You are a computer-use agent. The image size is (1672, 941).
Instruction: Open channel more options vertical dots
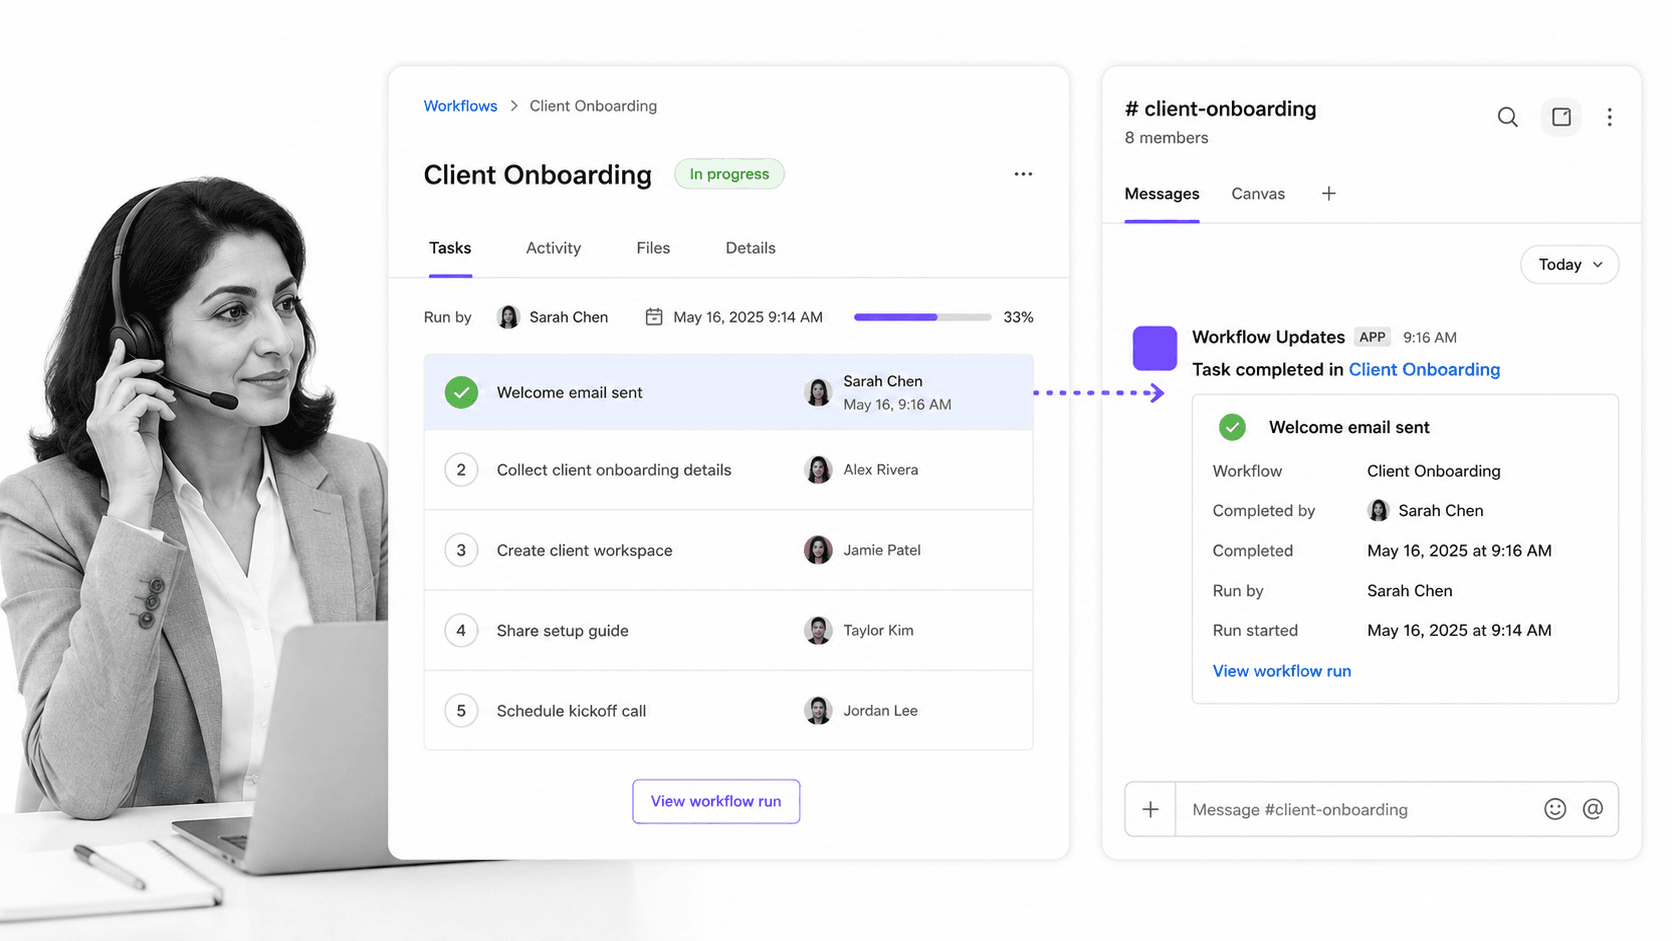coord(1609,117)
